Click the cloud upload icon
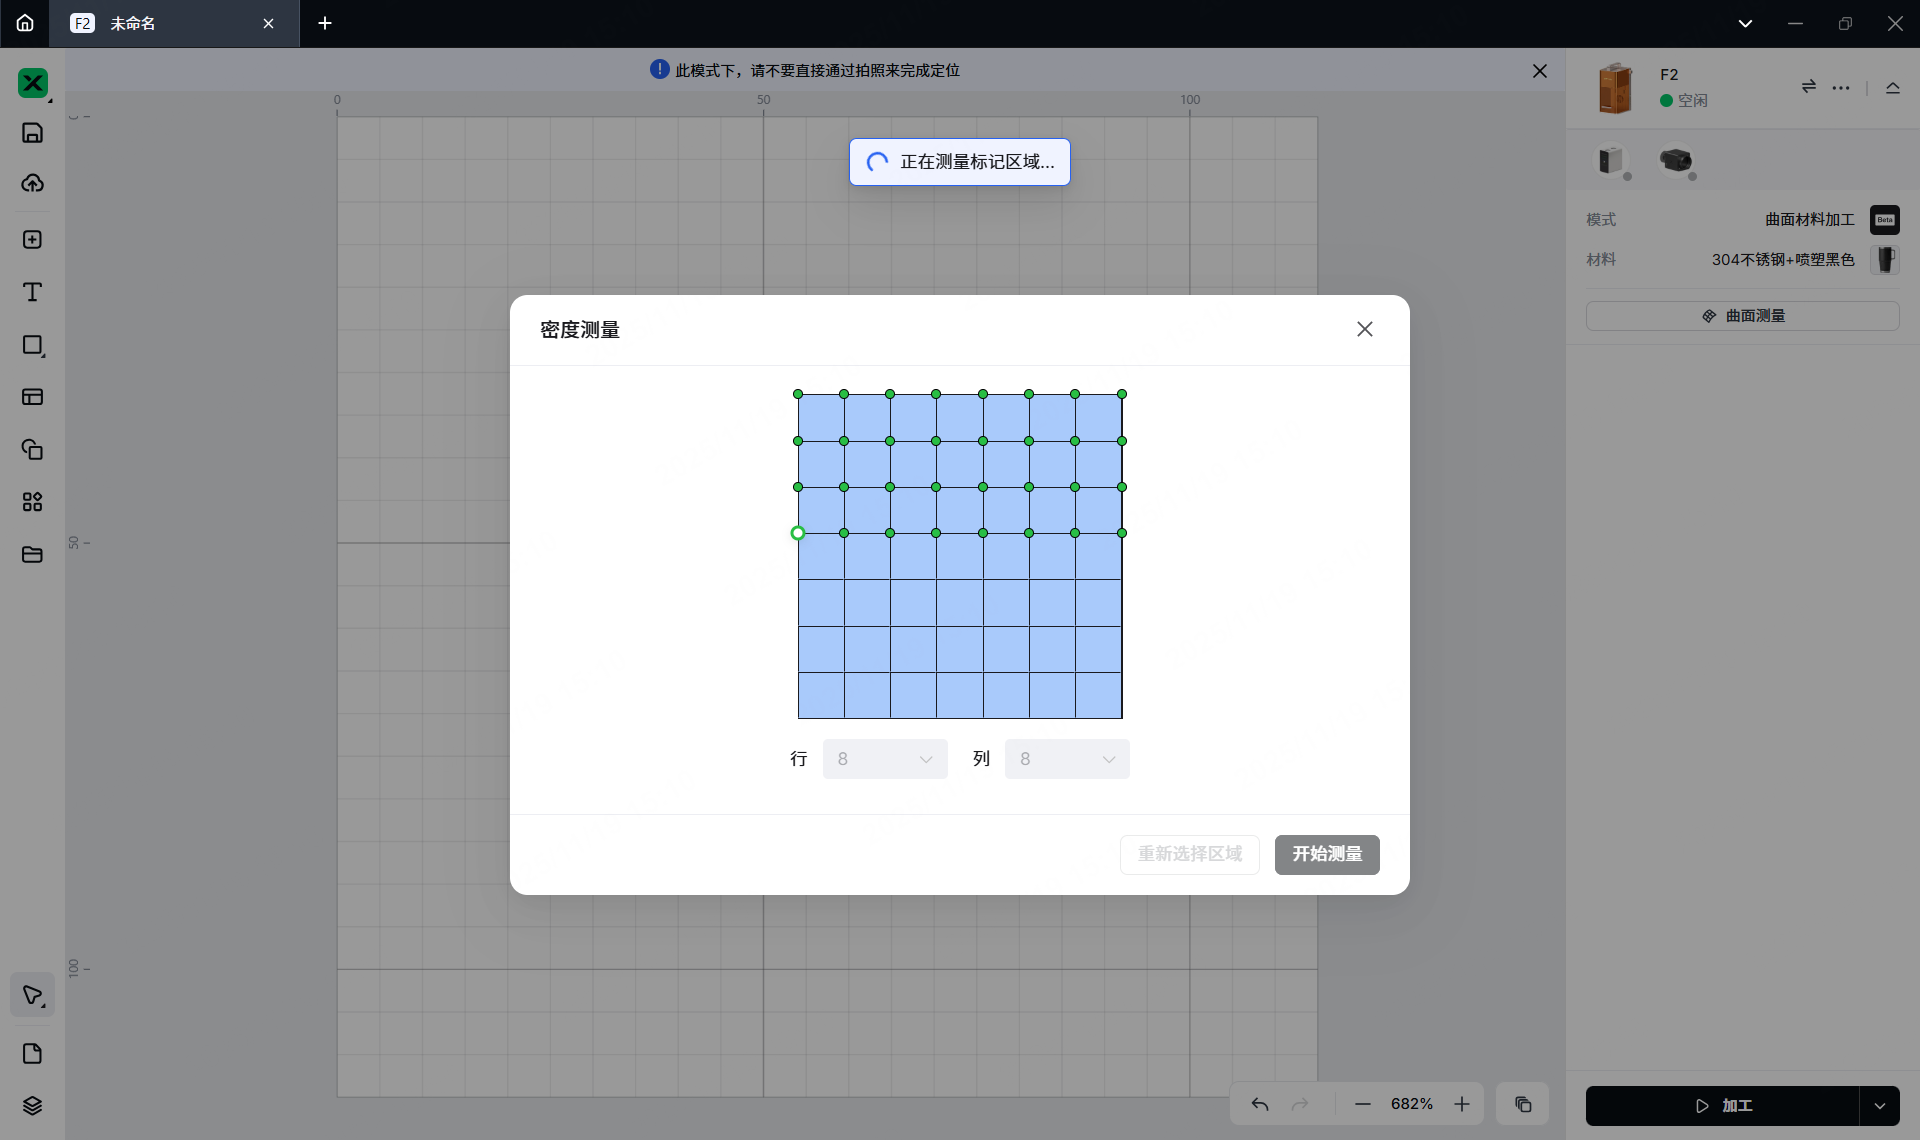This screenshot has height=1140, width=1920. coord(32,183)
